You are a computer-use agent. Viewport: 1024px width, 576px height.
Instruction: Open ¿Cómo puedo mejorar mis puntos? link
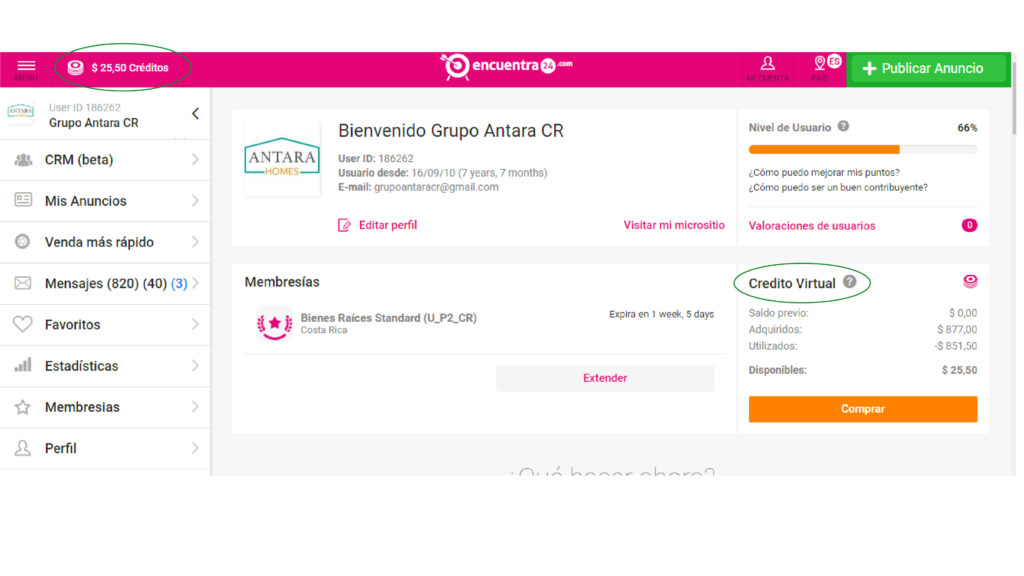(824, 172)
